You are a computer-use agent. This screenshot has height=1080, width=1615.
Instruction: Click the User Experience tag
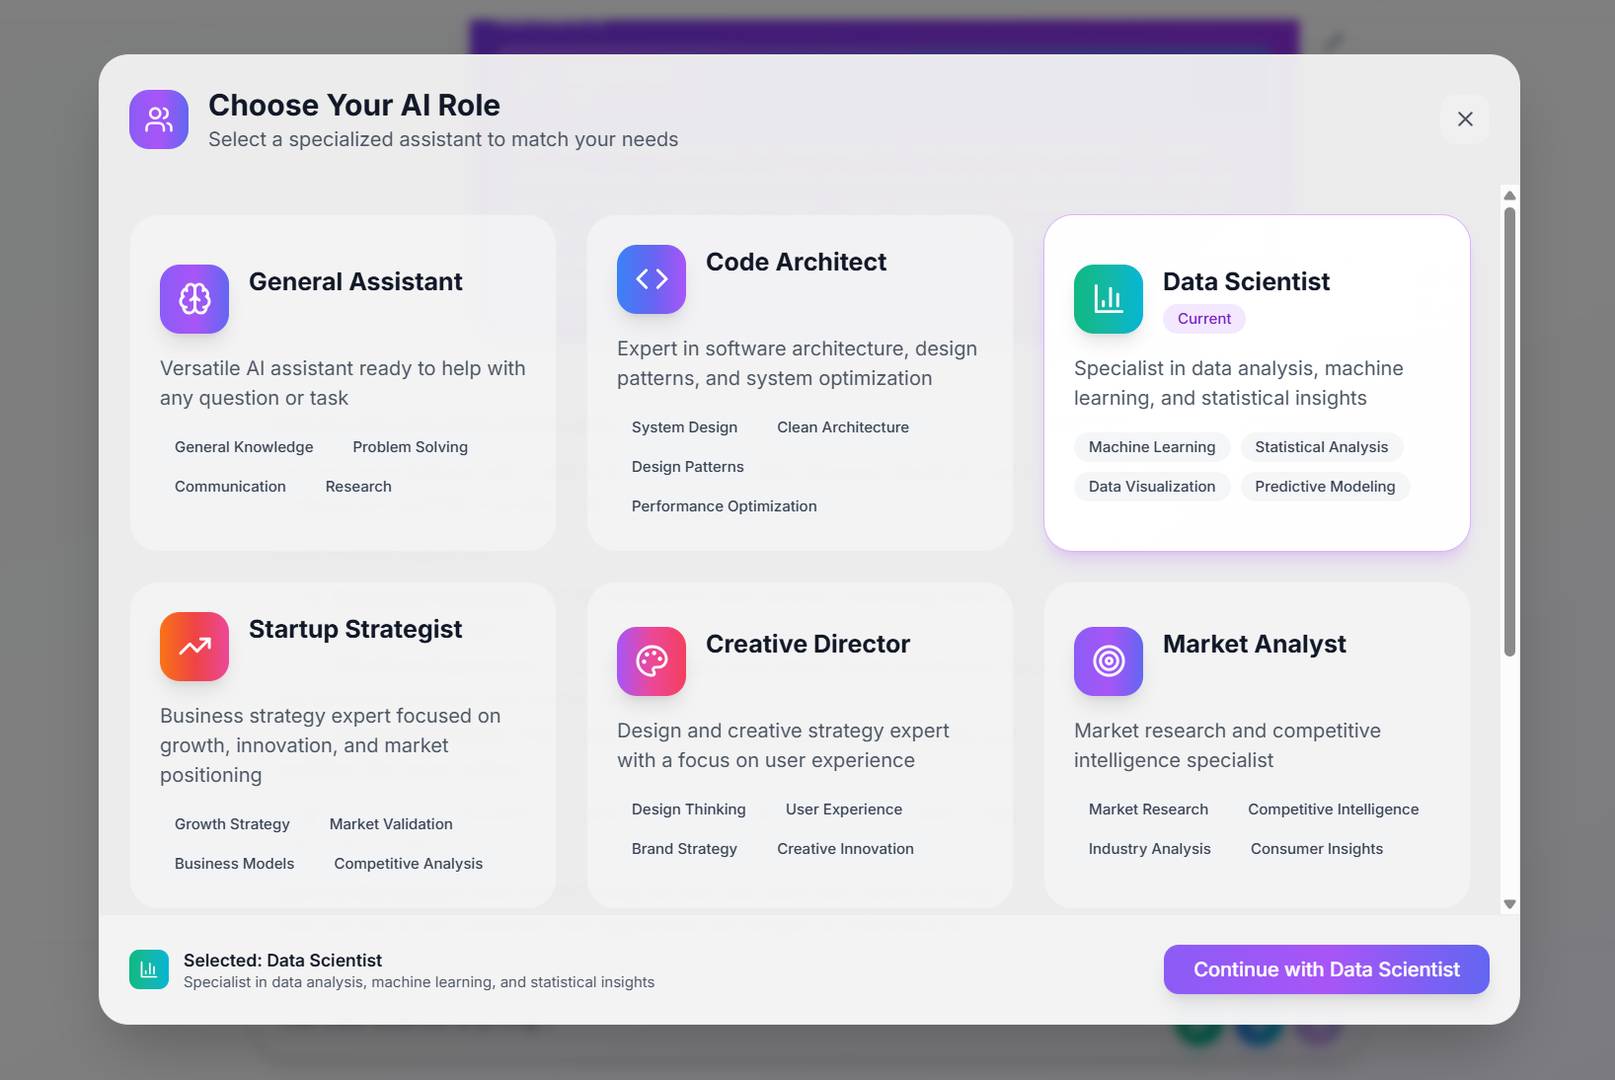843,809
